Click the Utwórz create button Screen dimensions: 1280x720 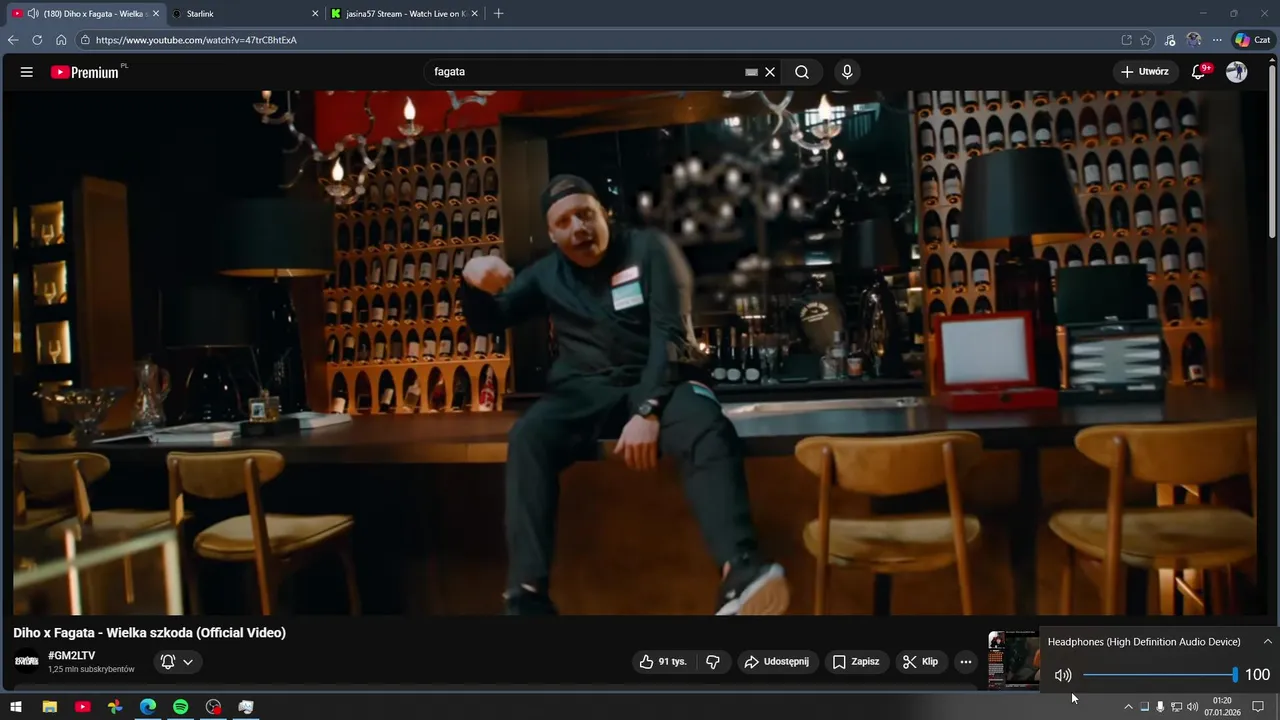pos(1145,72)
